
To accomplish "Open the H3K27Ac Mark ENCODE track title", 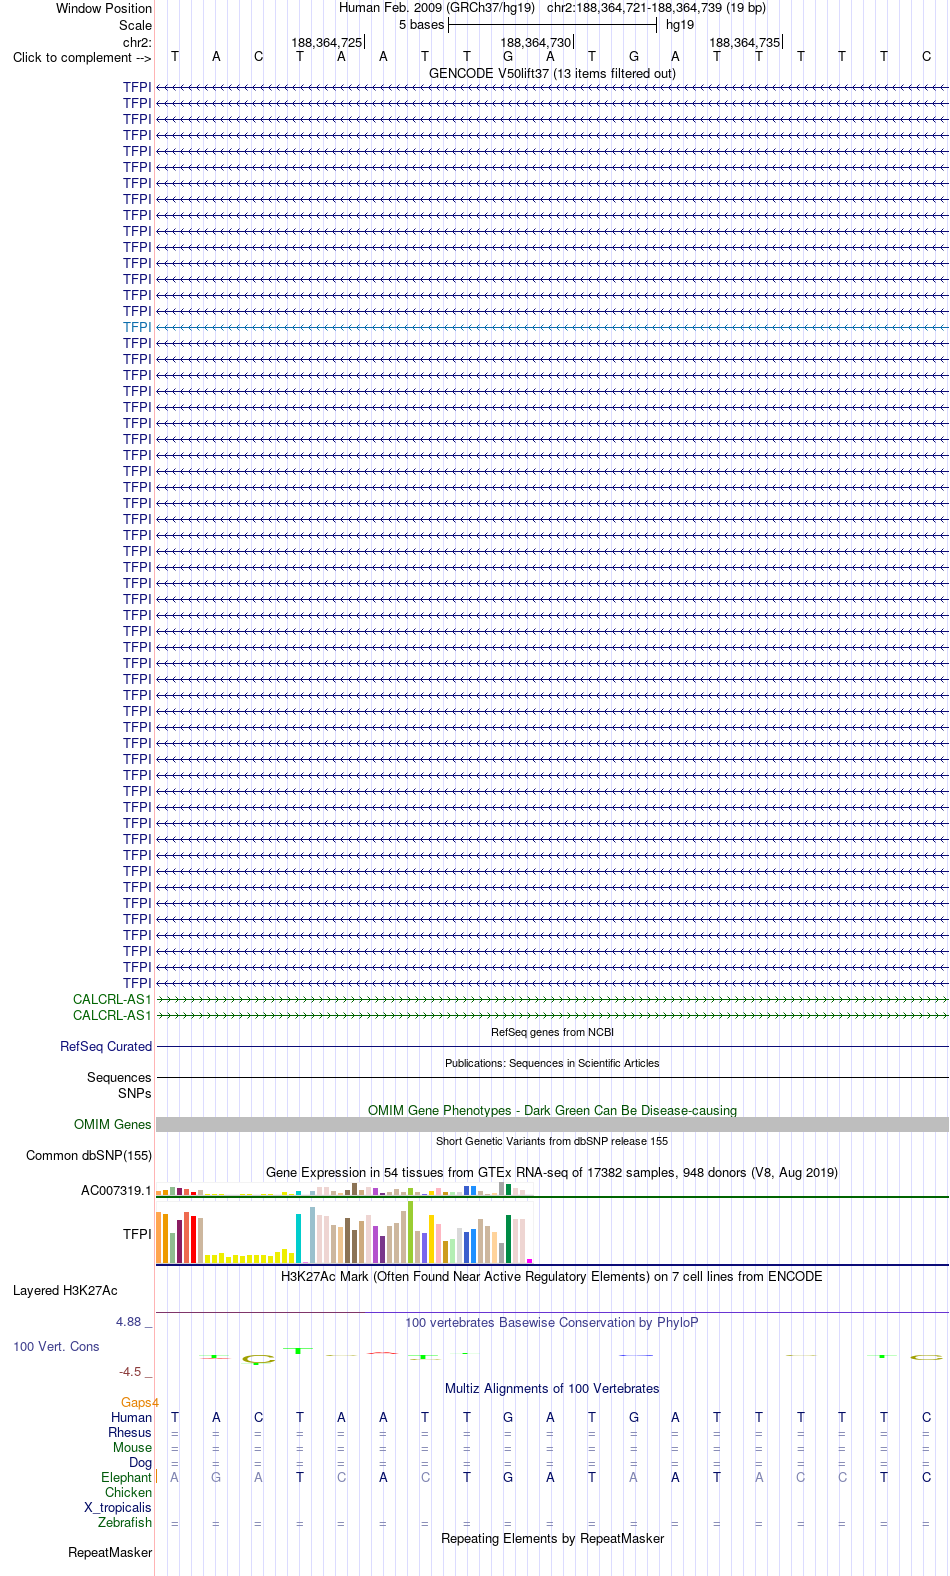I will coord(552,1276).
